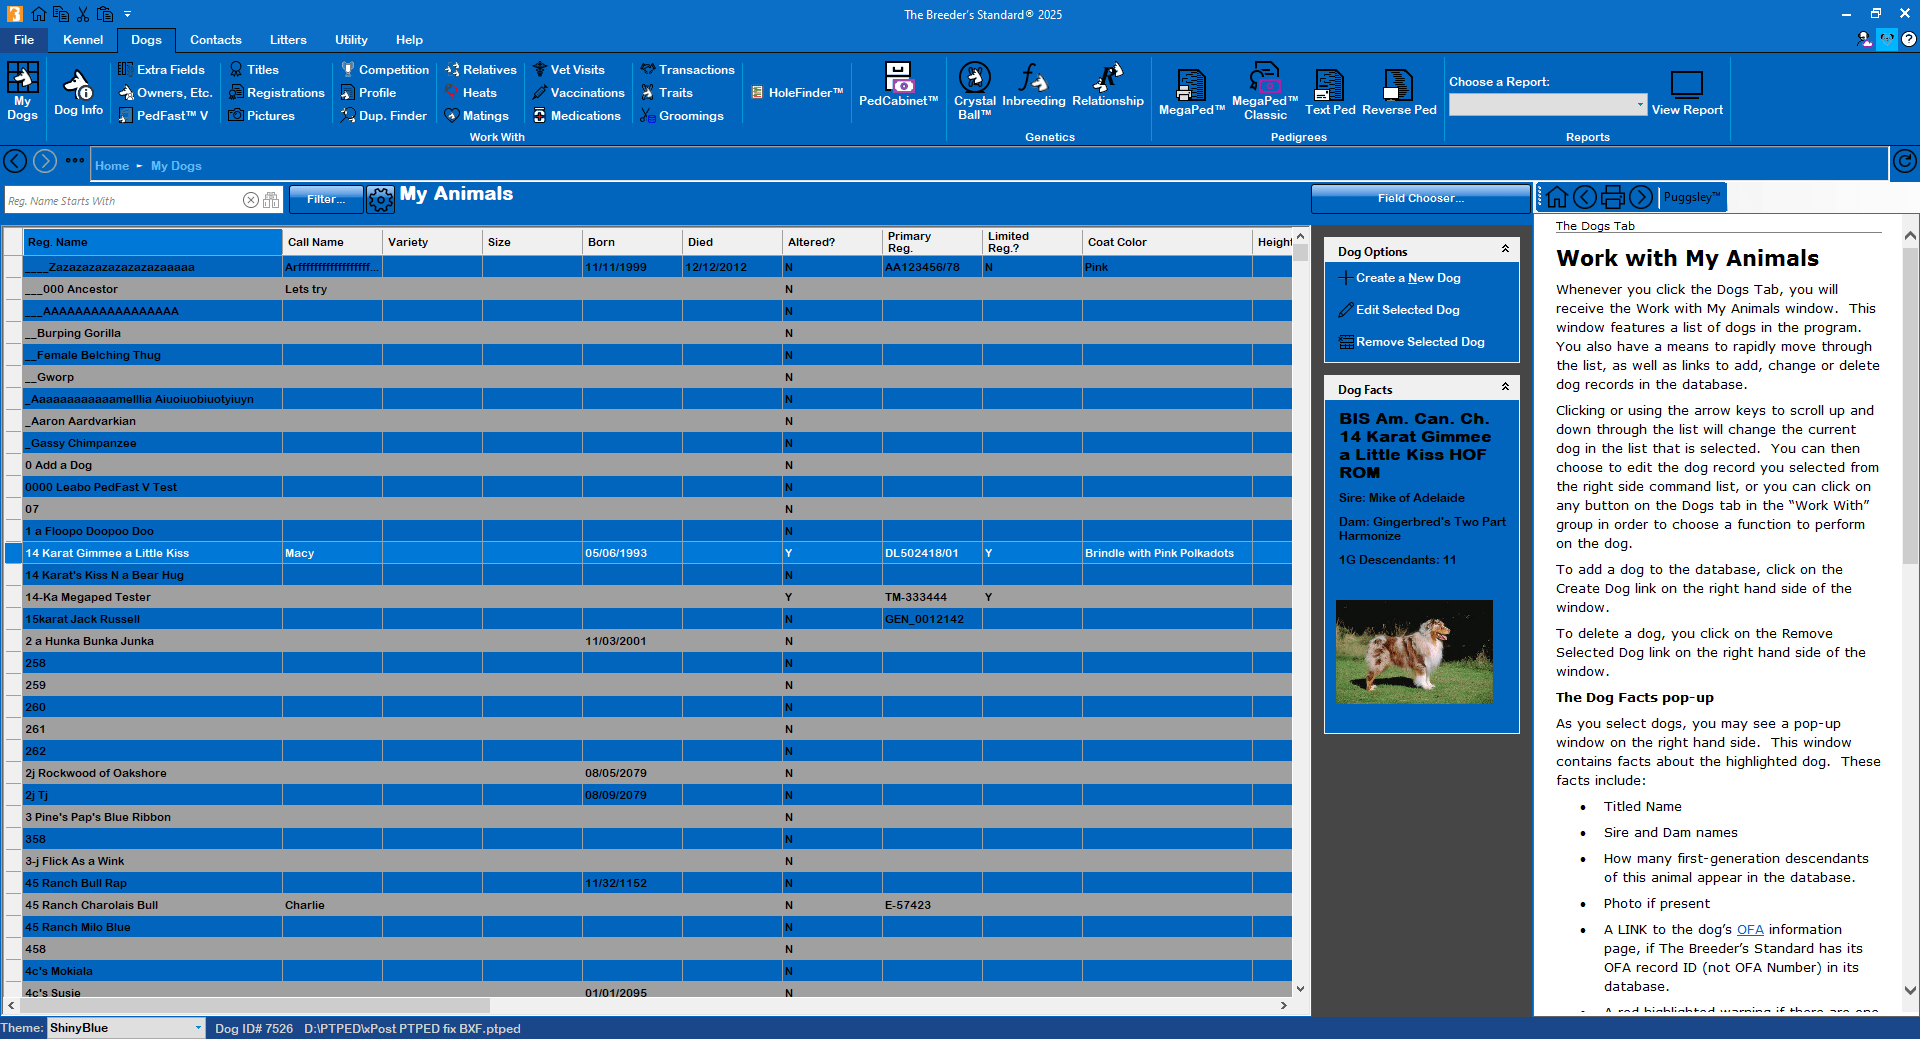The width and height of the screenshot is (1920, 1040).
Task: Open the Choose a Report dropdown
Action: pyautogui.click(x=1638, y=104)
